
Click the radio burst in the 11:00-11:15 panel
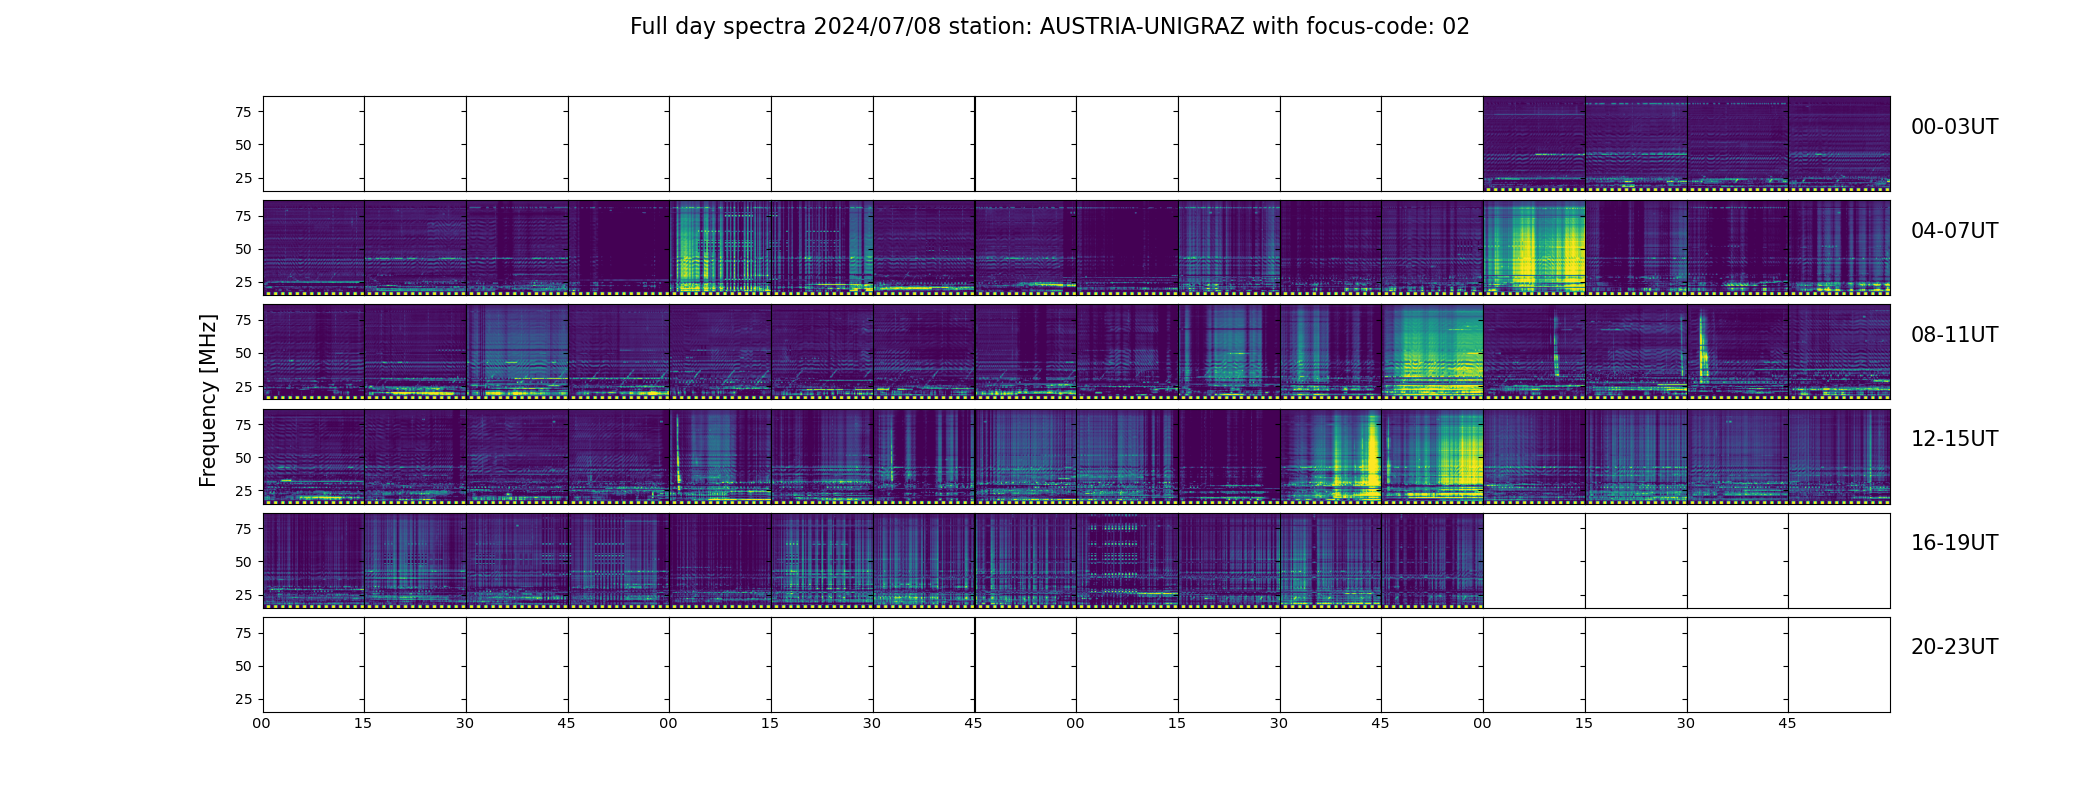point(1556,345)
